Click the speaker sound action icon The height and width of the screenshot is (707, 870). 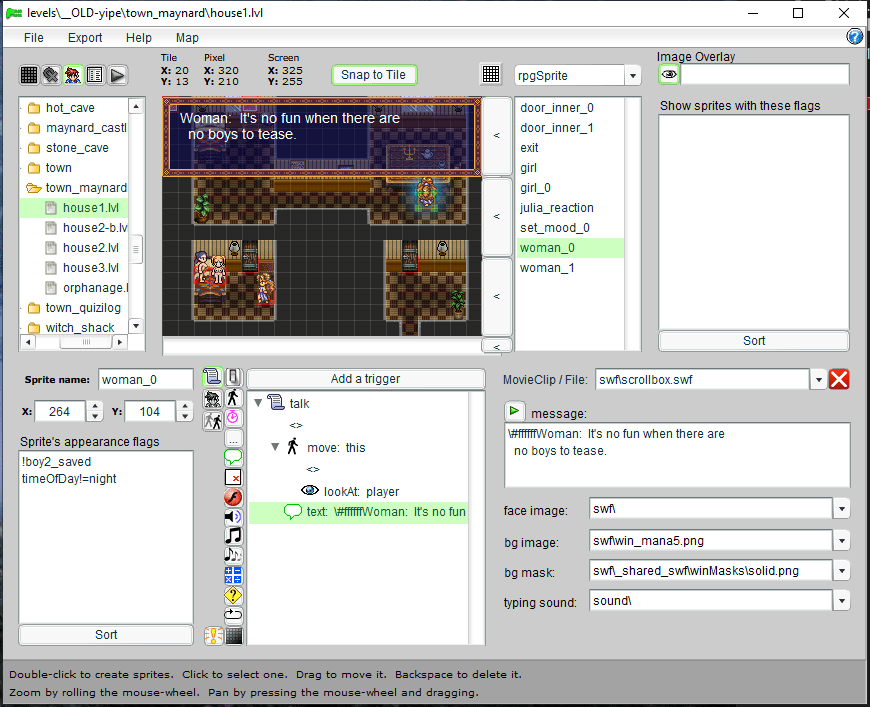tap(233, 516)
